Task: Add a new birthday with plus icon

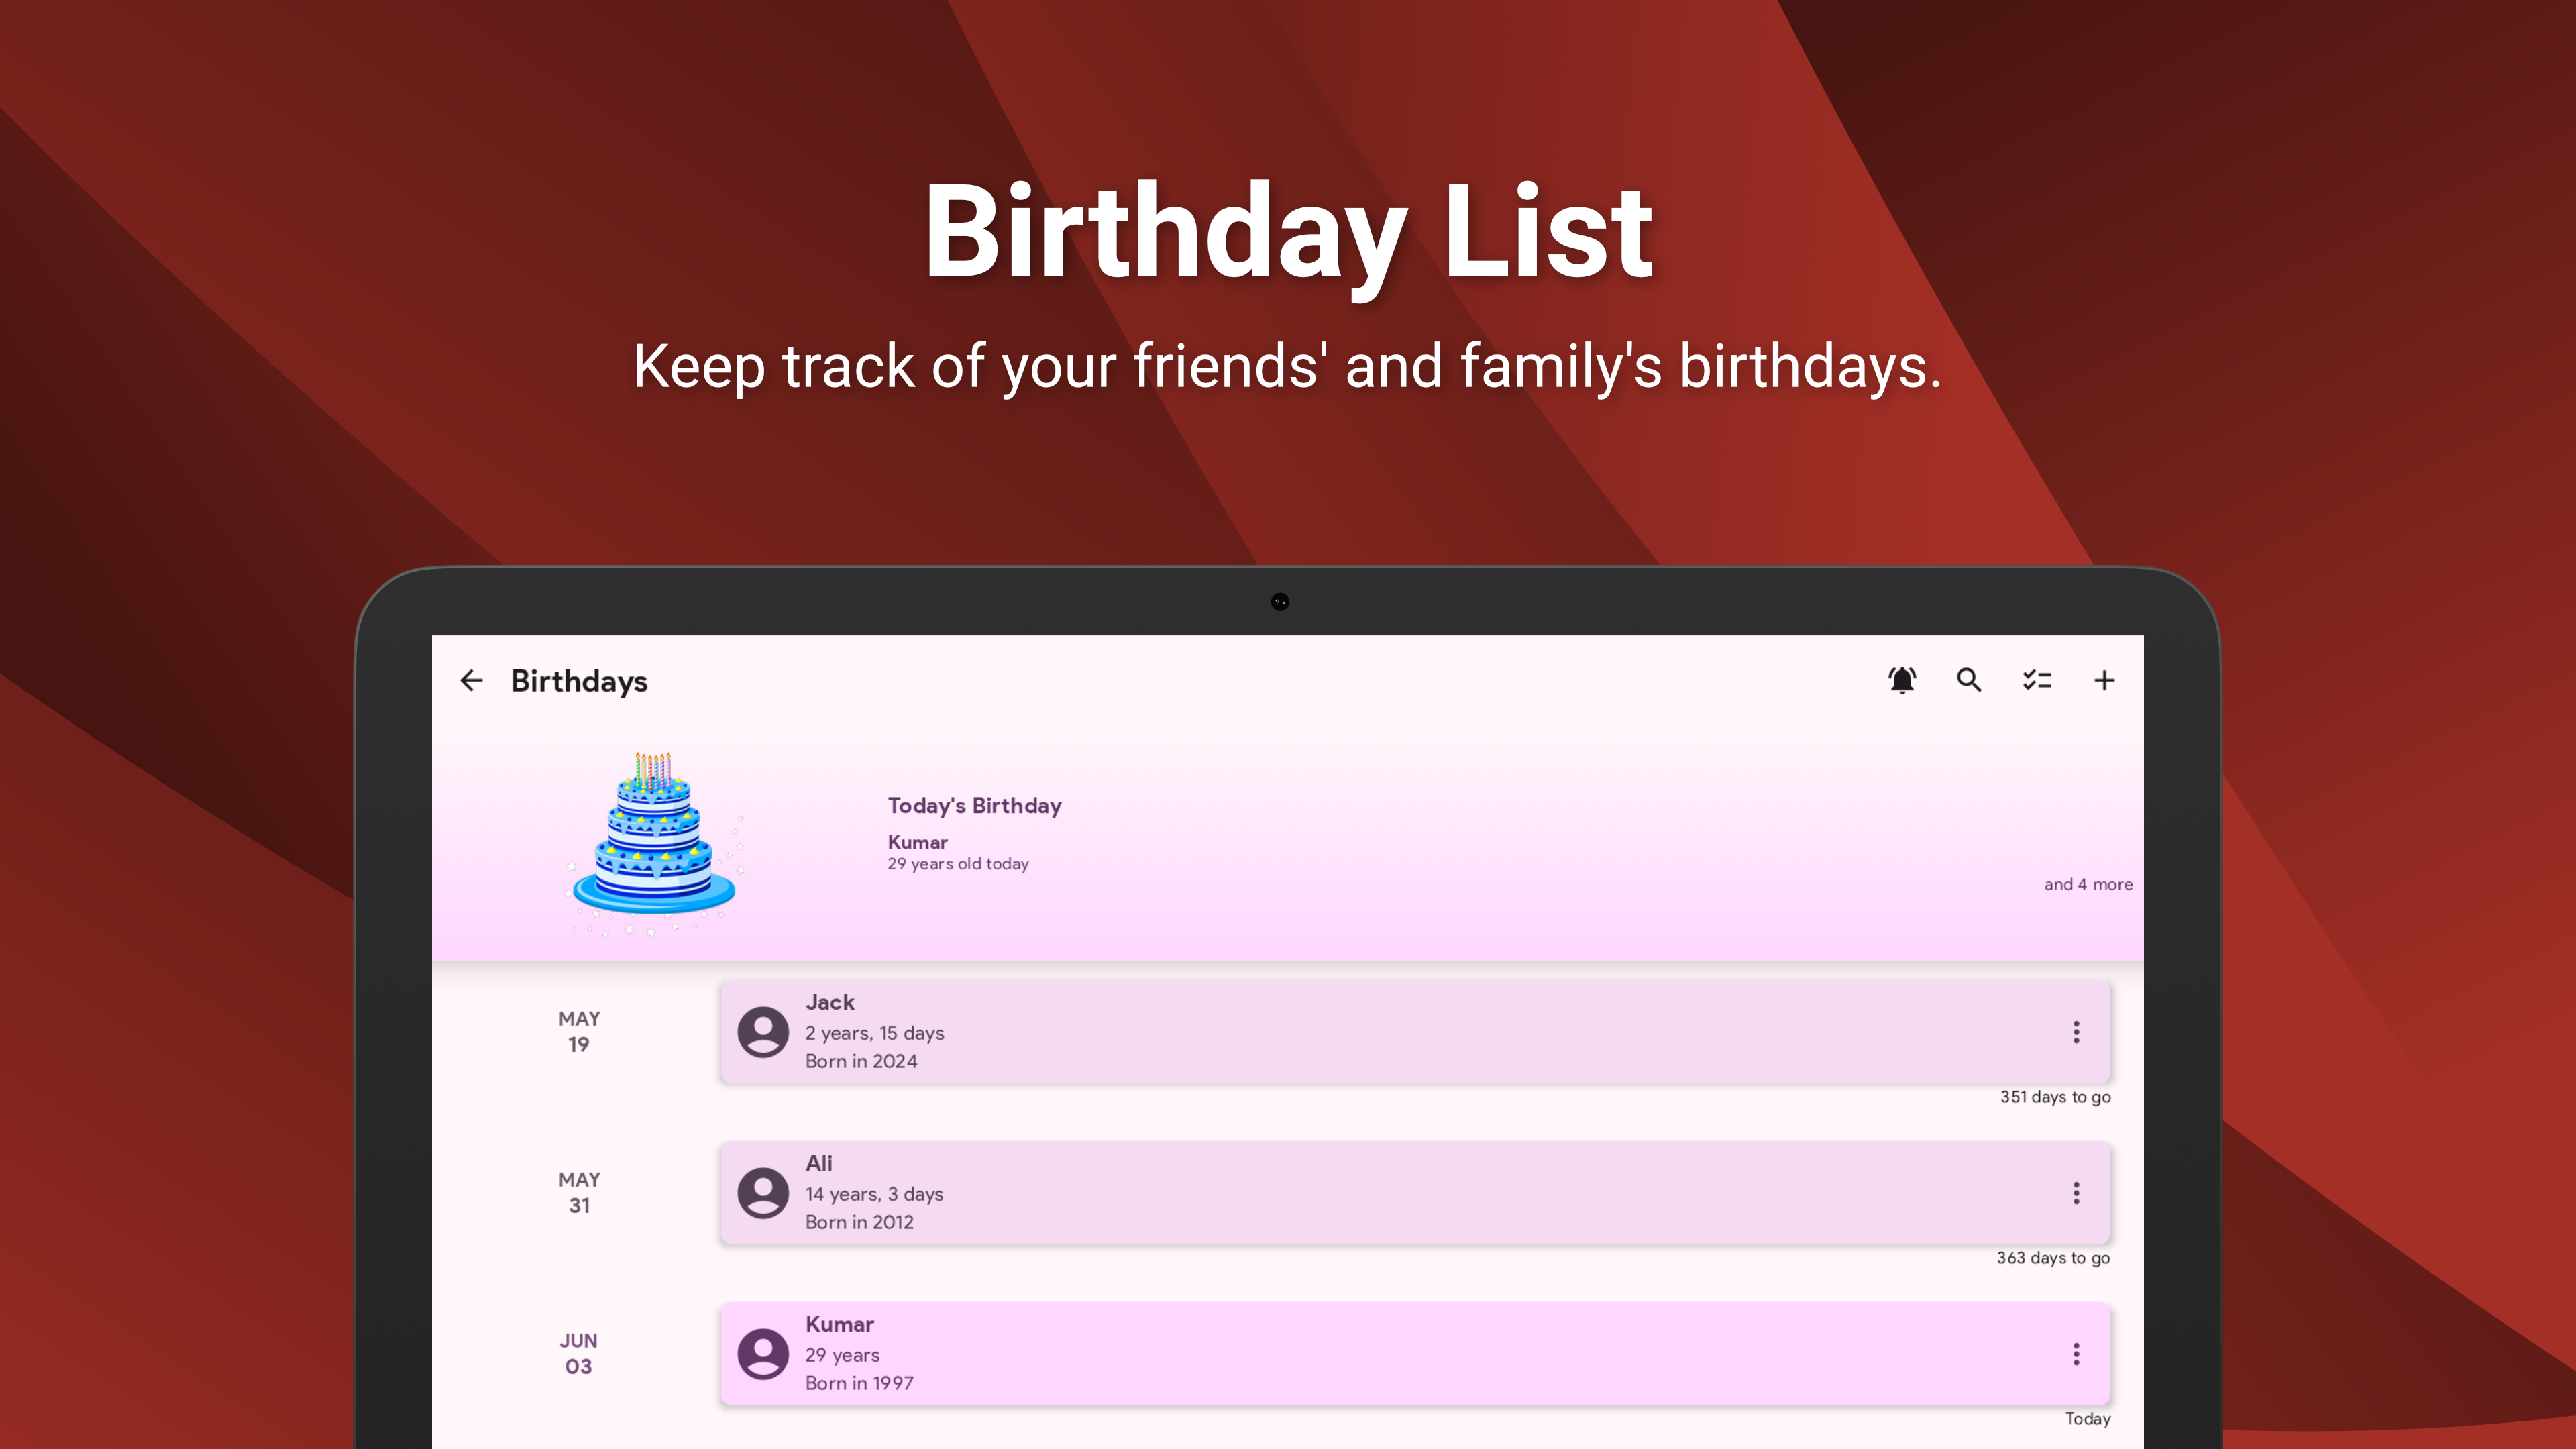Action: 2104,680
